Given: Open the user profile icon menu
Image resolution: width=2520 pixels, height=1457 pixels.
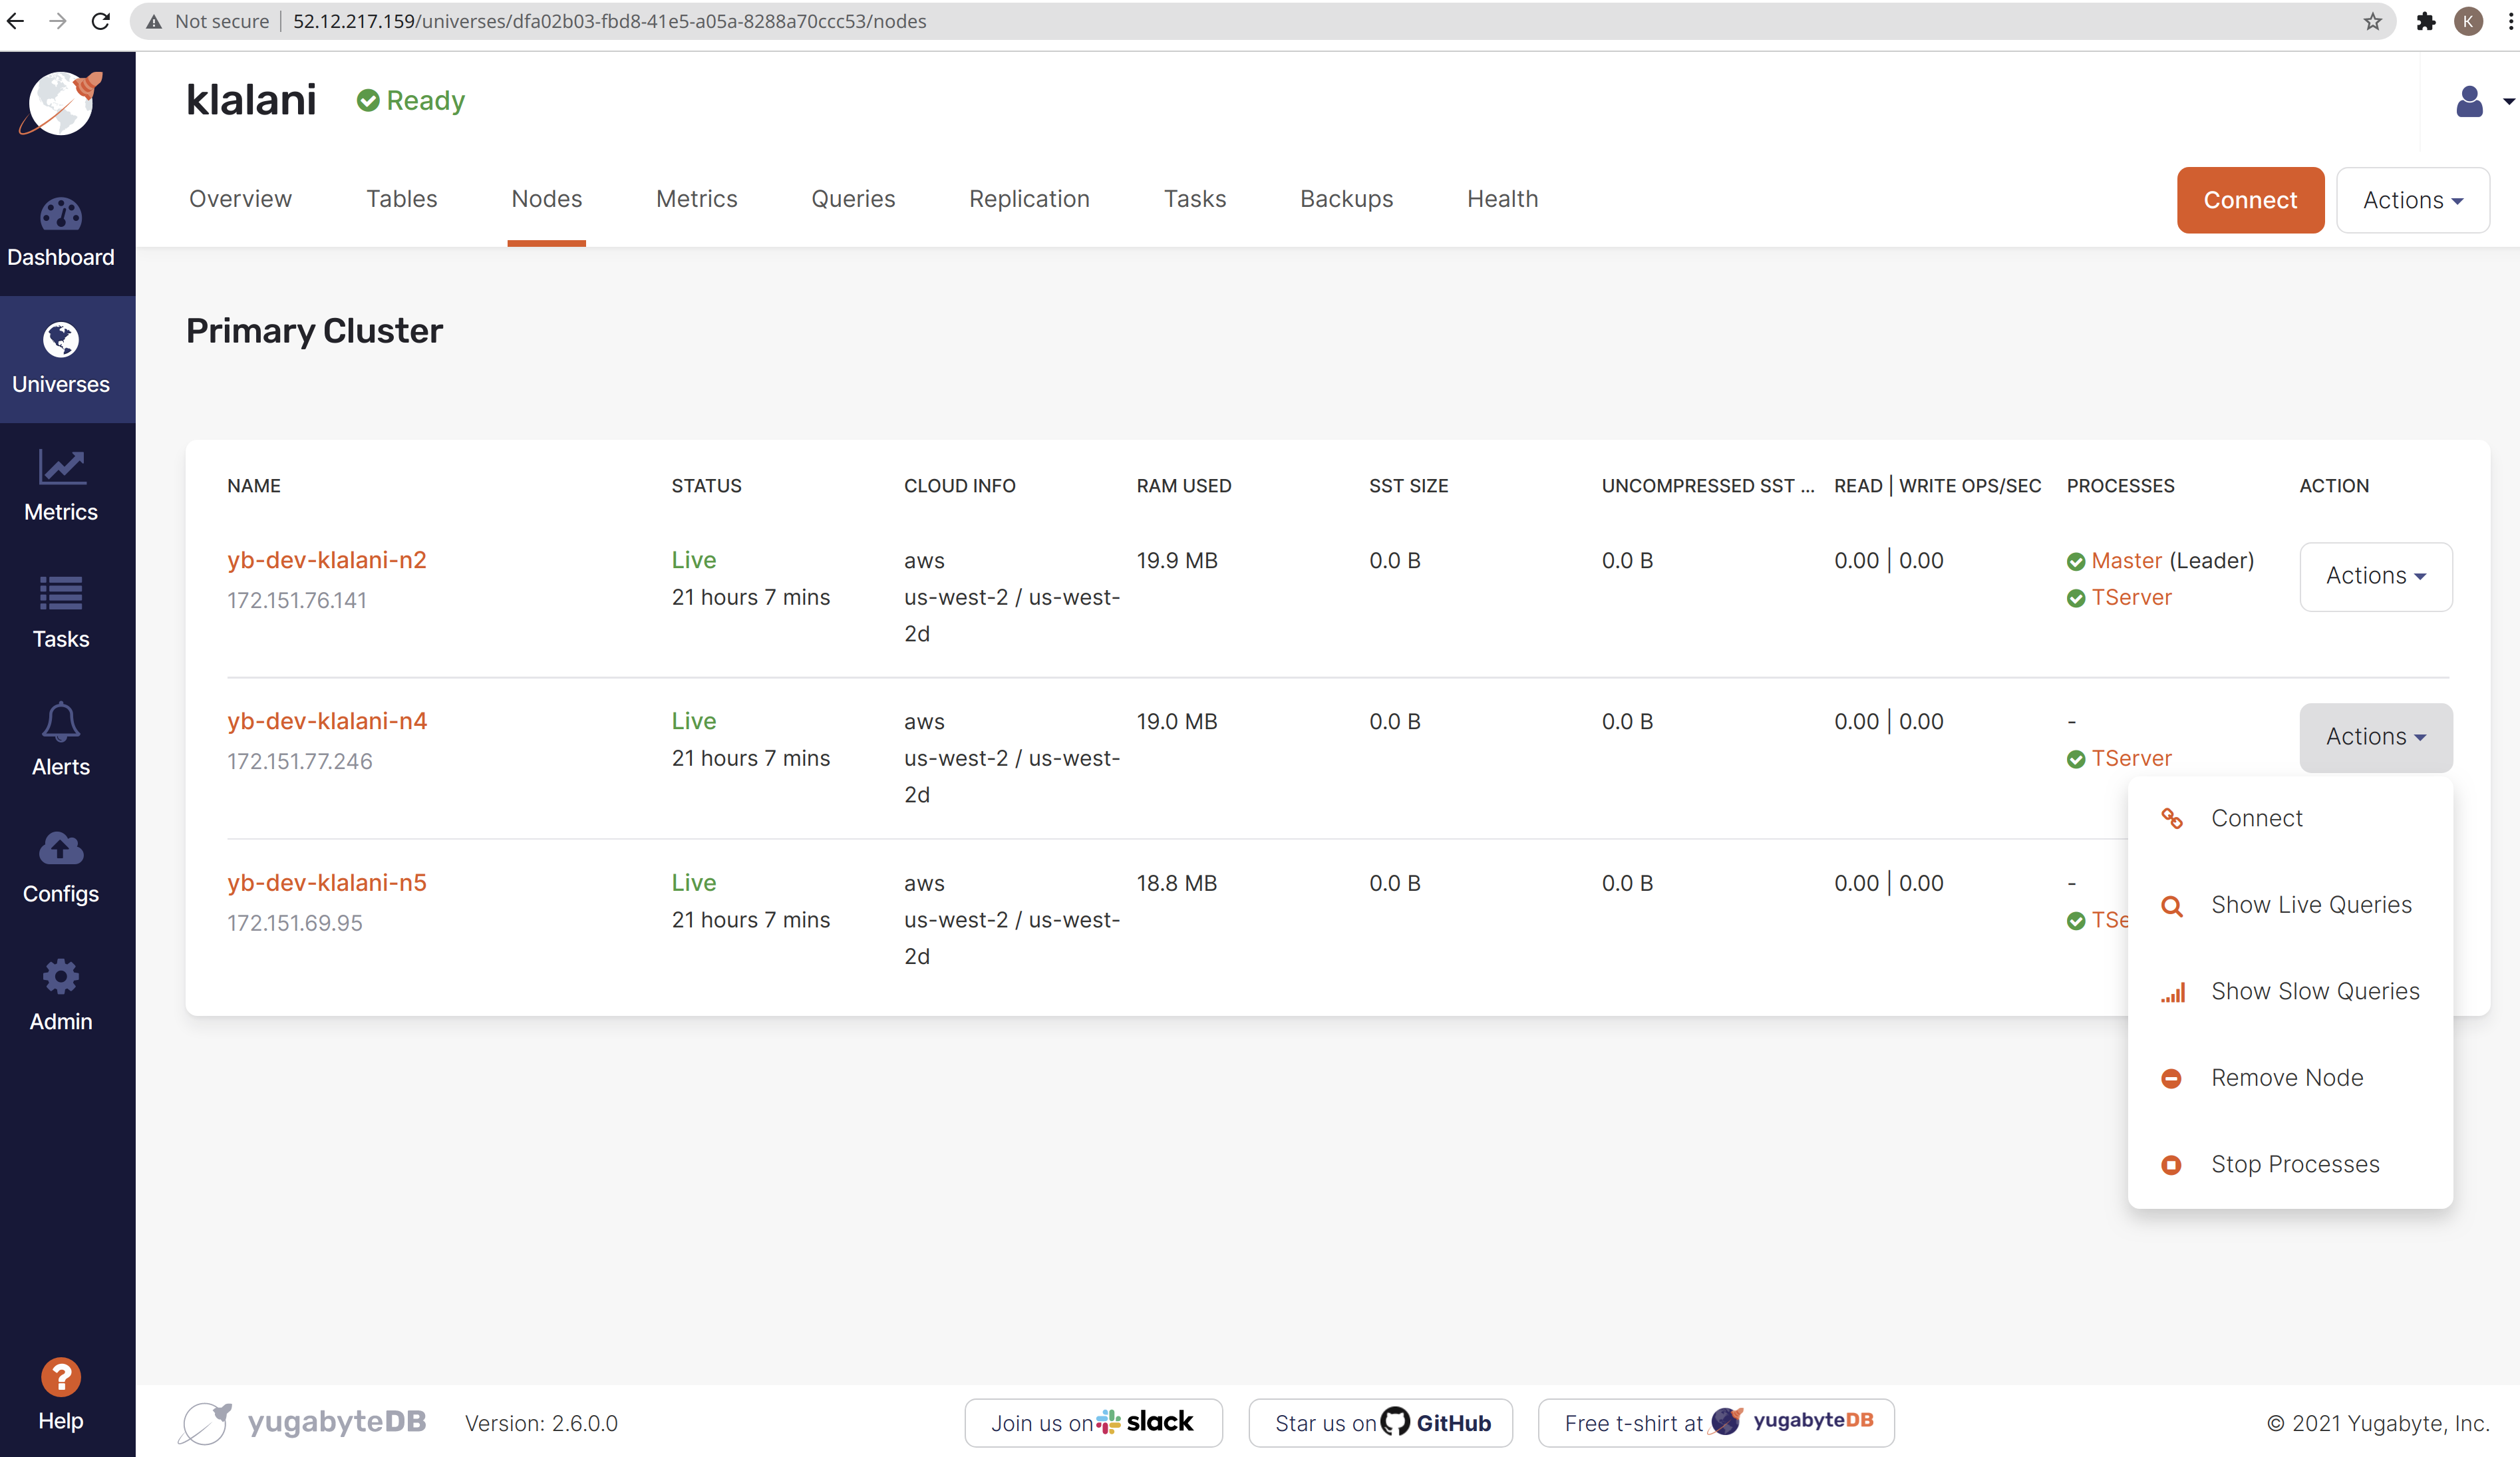Looking at the screenshot, I should pyautogui.click(x=2469, y=101).
